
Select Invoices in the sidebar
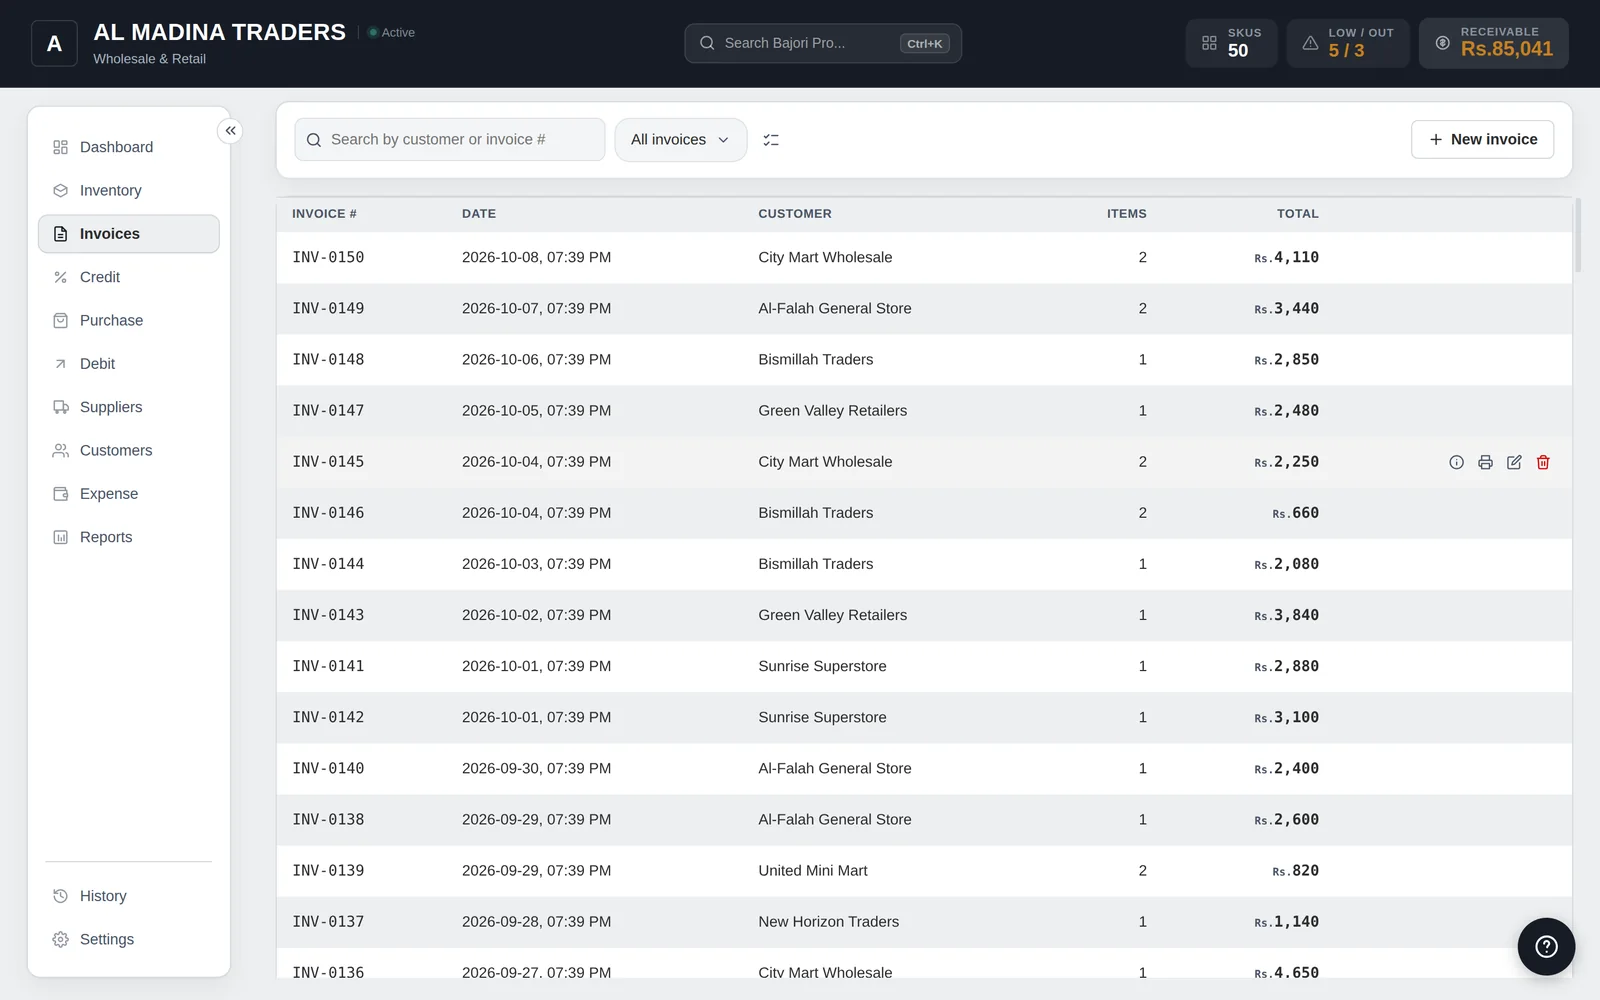129,234
